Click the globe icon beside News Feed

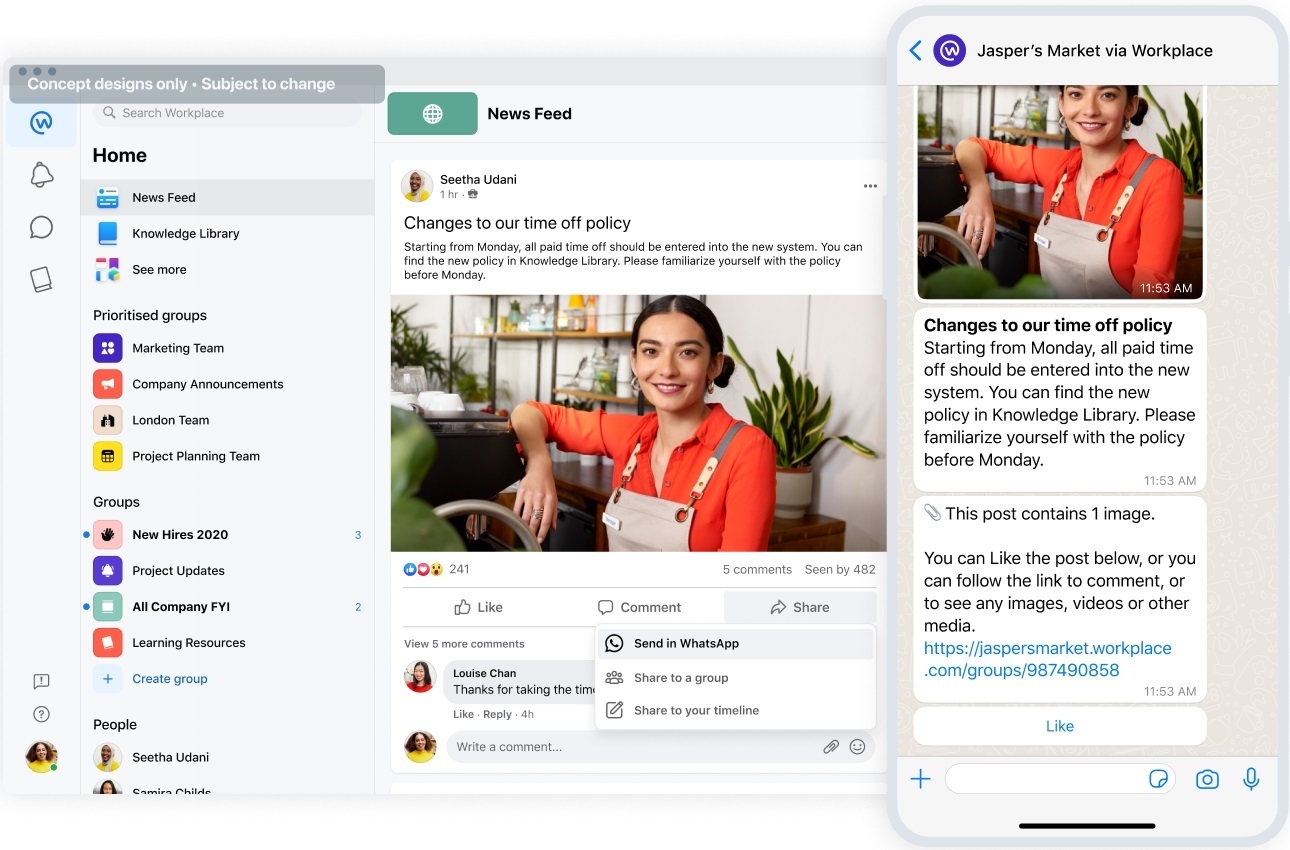click(433, 114)
